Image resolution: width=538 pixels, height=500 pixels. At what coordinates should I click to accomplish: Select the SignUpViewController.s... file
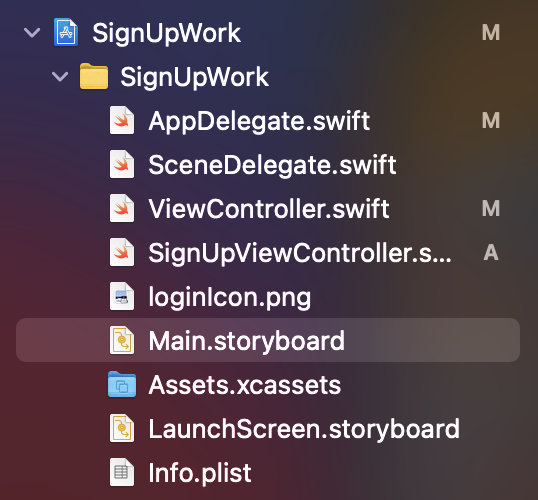(x=300, y=253)
